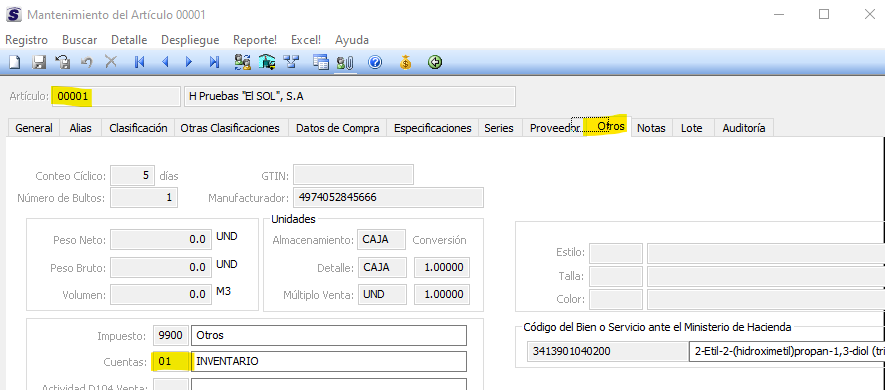Click the money bag icon
The image size is (885, 390).
coord(405,62)
